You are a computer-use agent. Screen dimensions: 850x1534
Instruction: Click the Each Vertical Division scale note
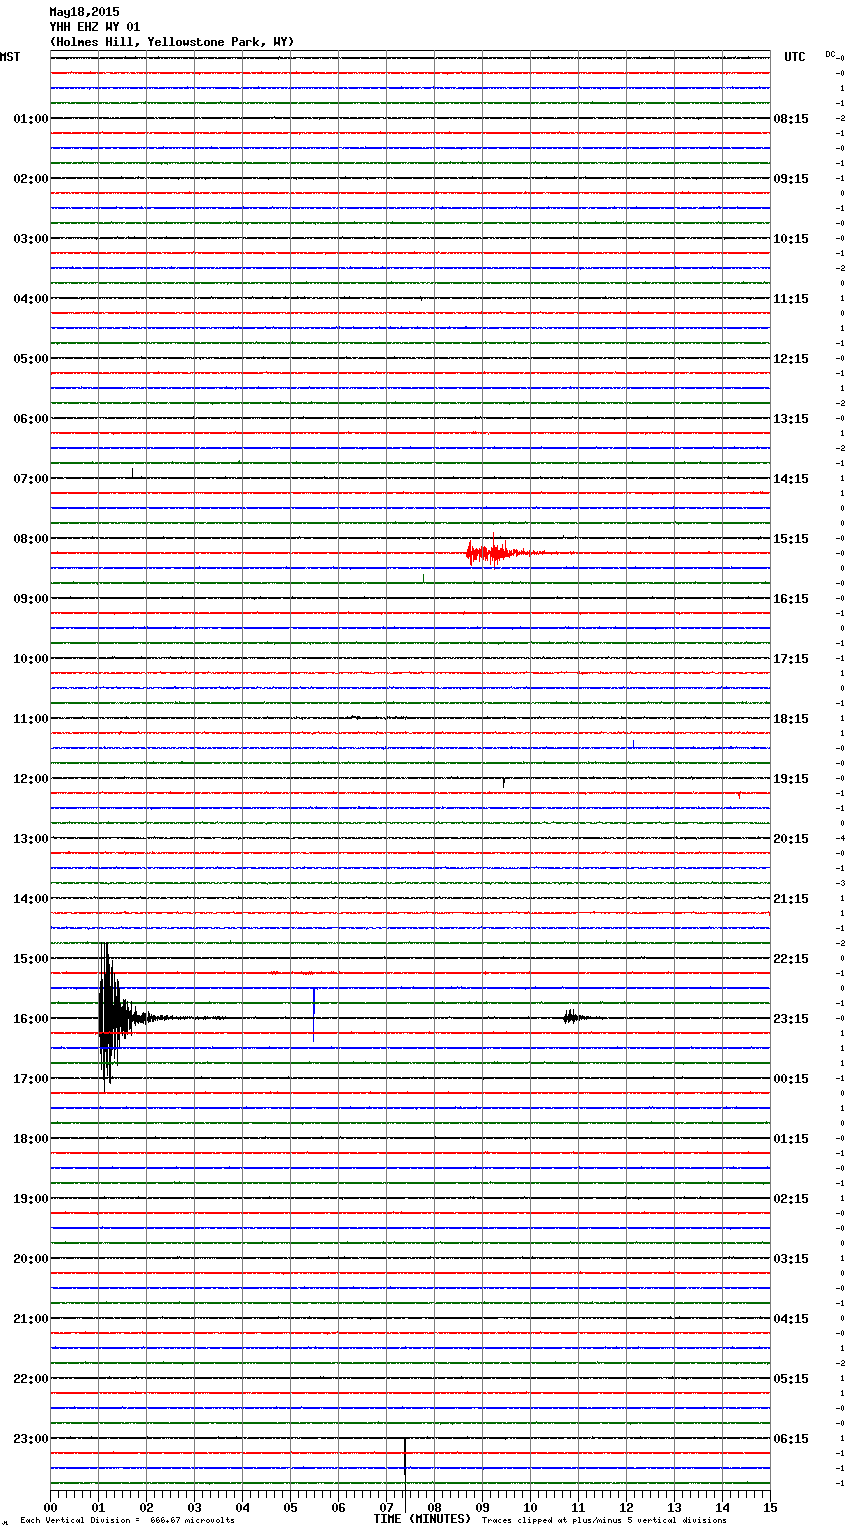(127, 1521)
